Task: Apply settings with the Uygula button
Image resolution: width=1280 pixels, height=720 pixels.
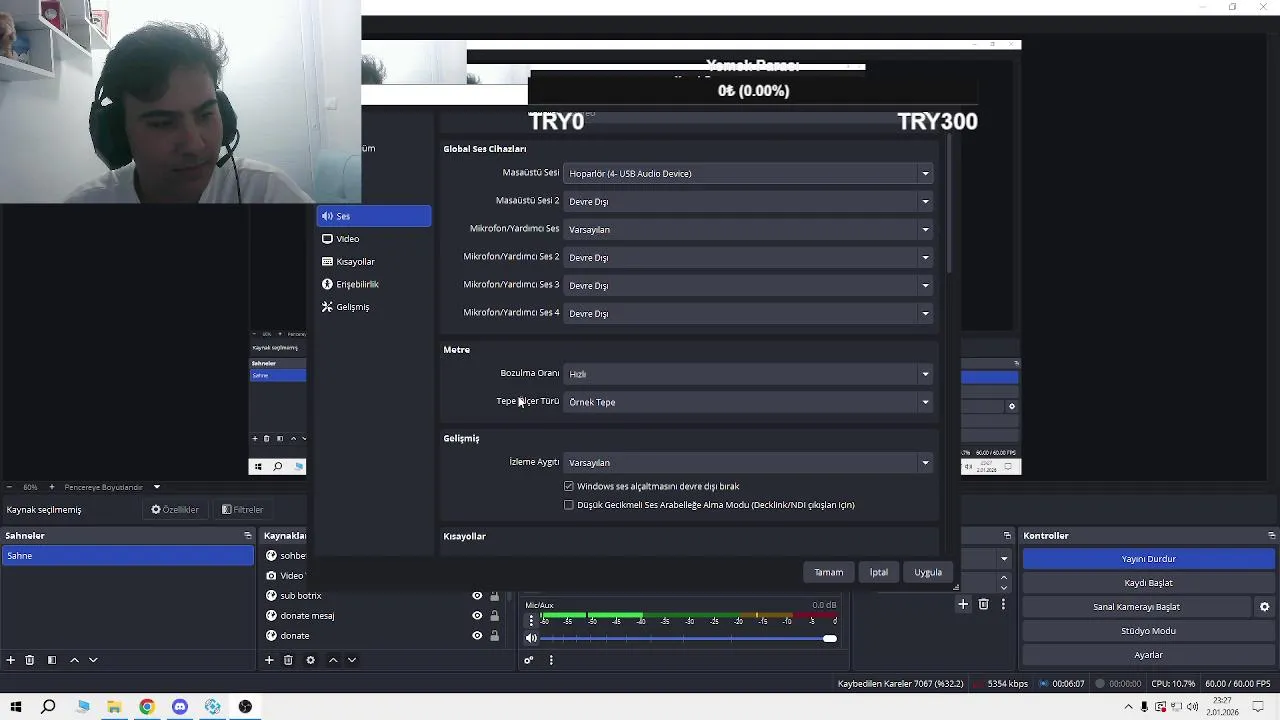Action: coord(928,572)
